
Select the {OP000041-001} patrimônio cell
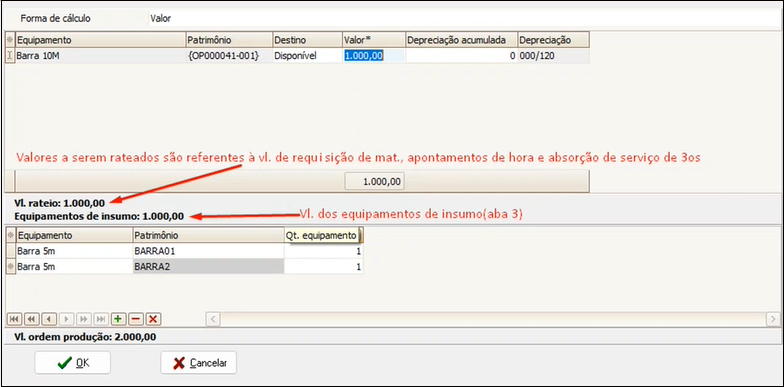(x=229, y=56)
